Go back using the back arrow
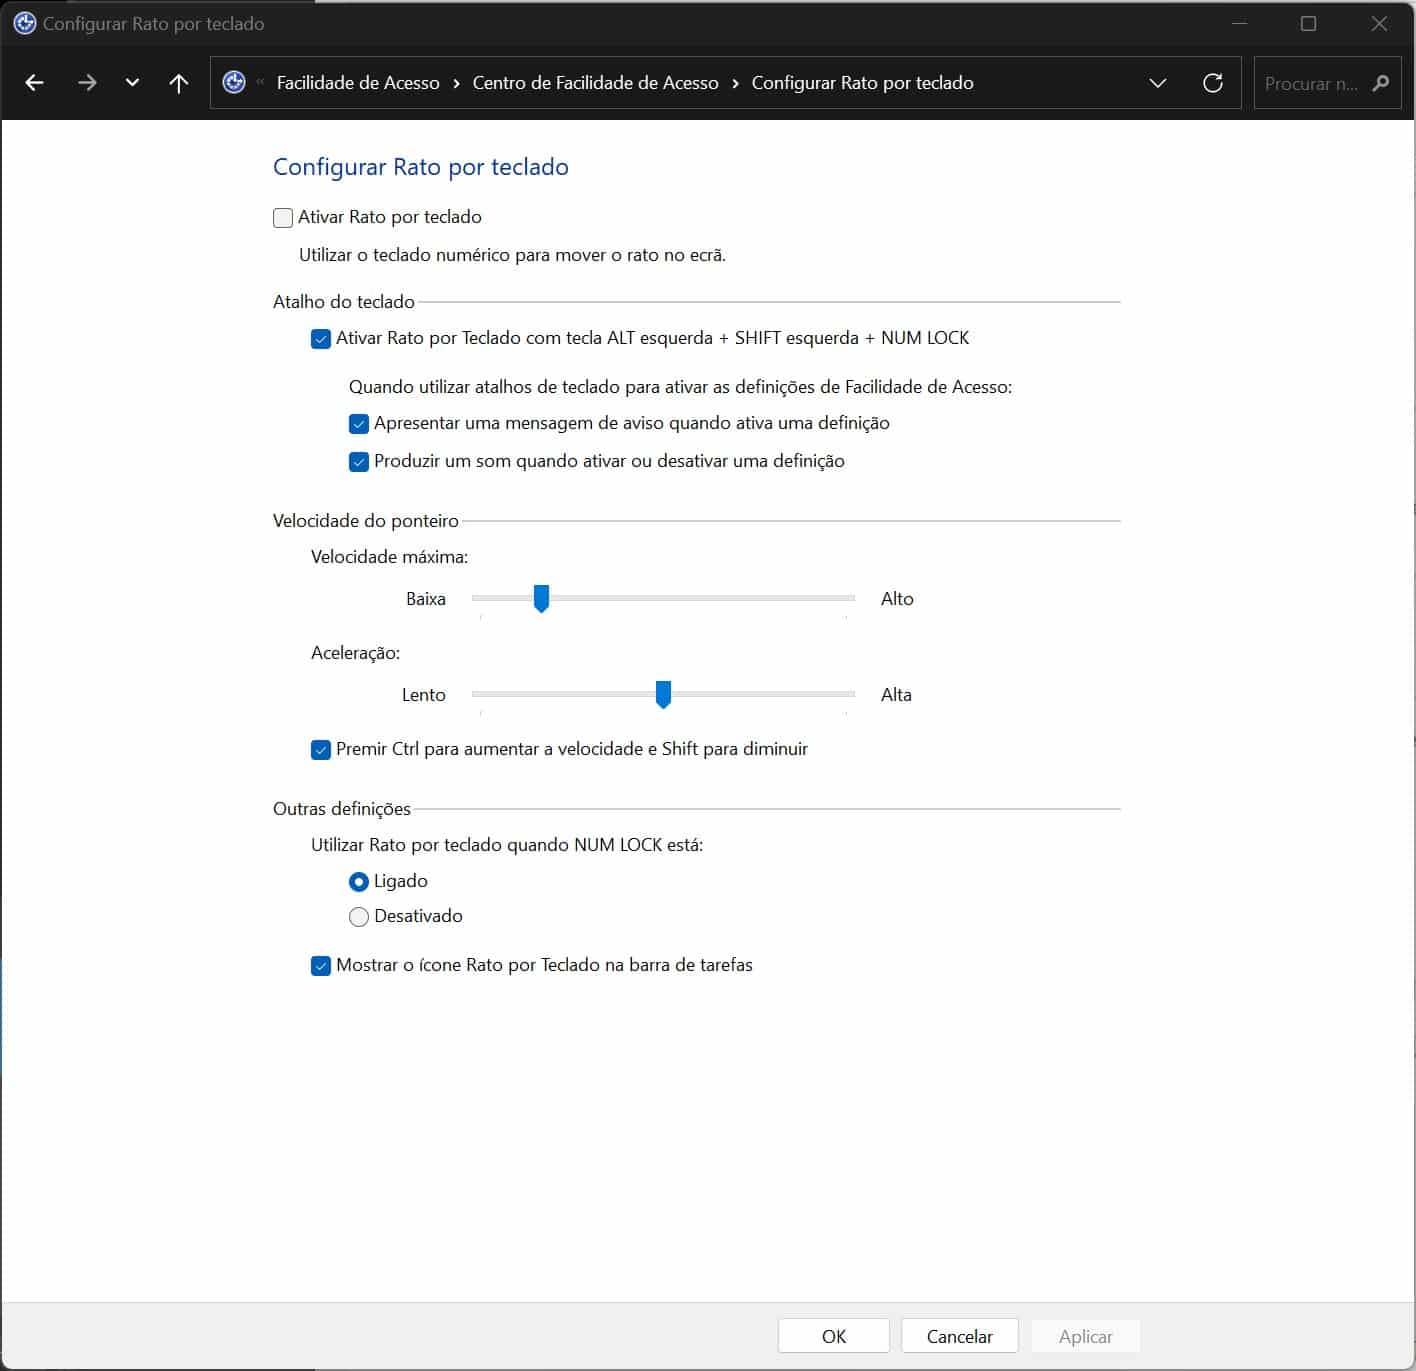 tap(35, 83)
